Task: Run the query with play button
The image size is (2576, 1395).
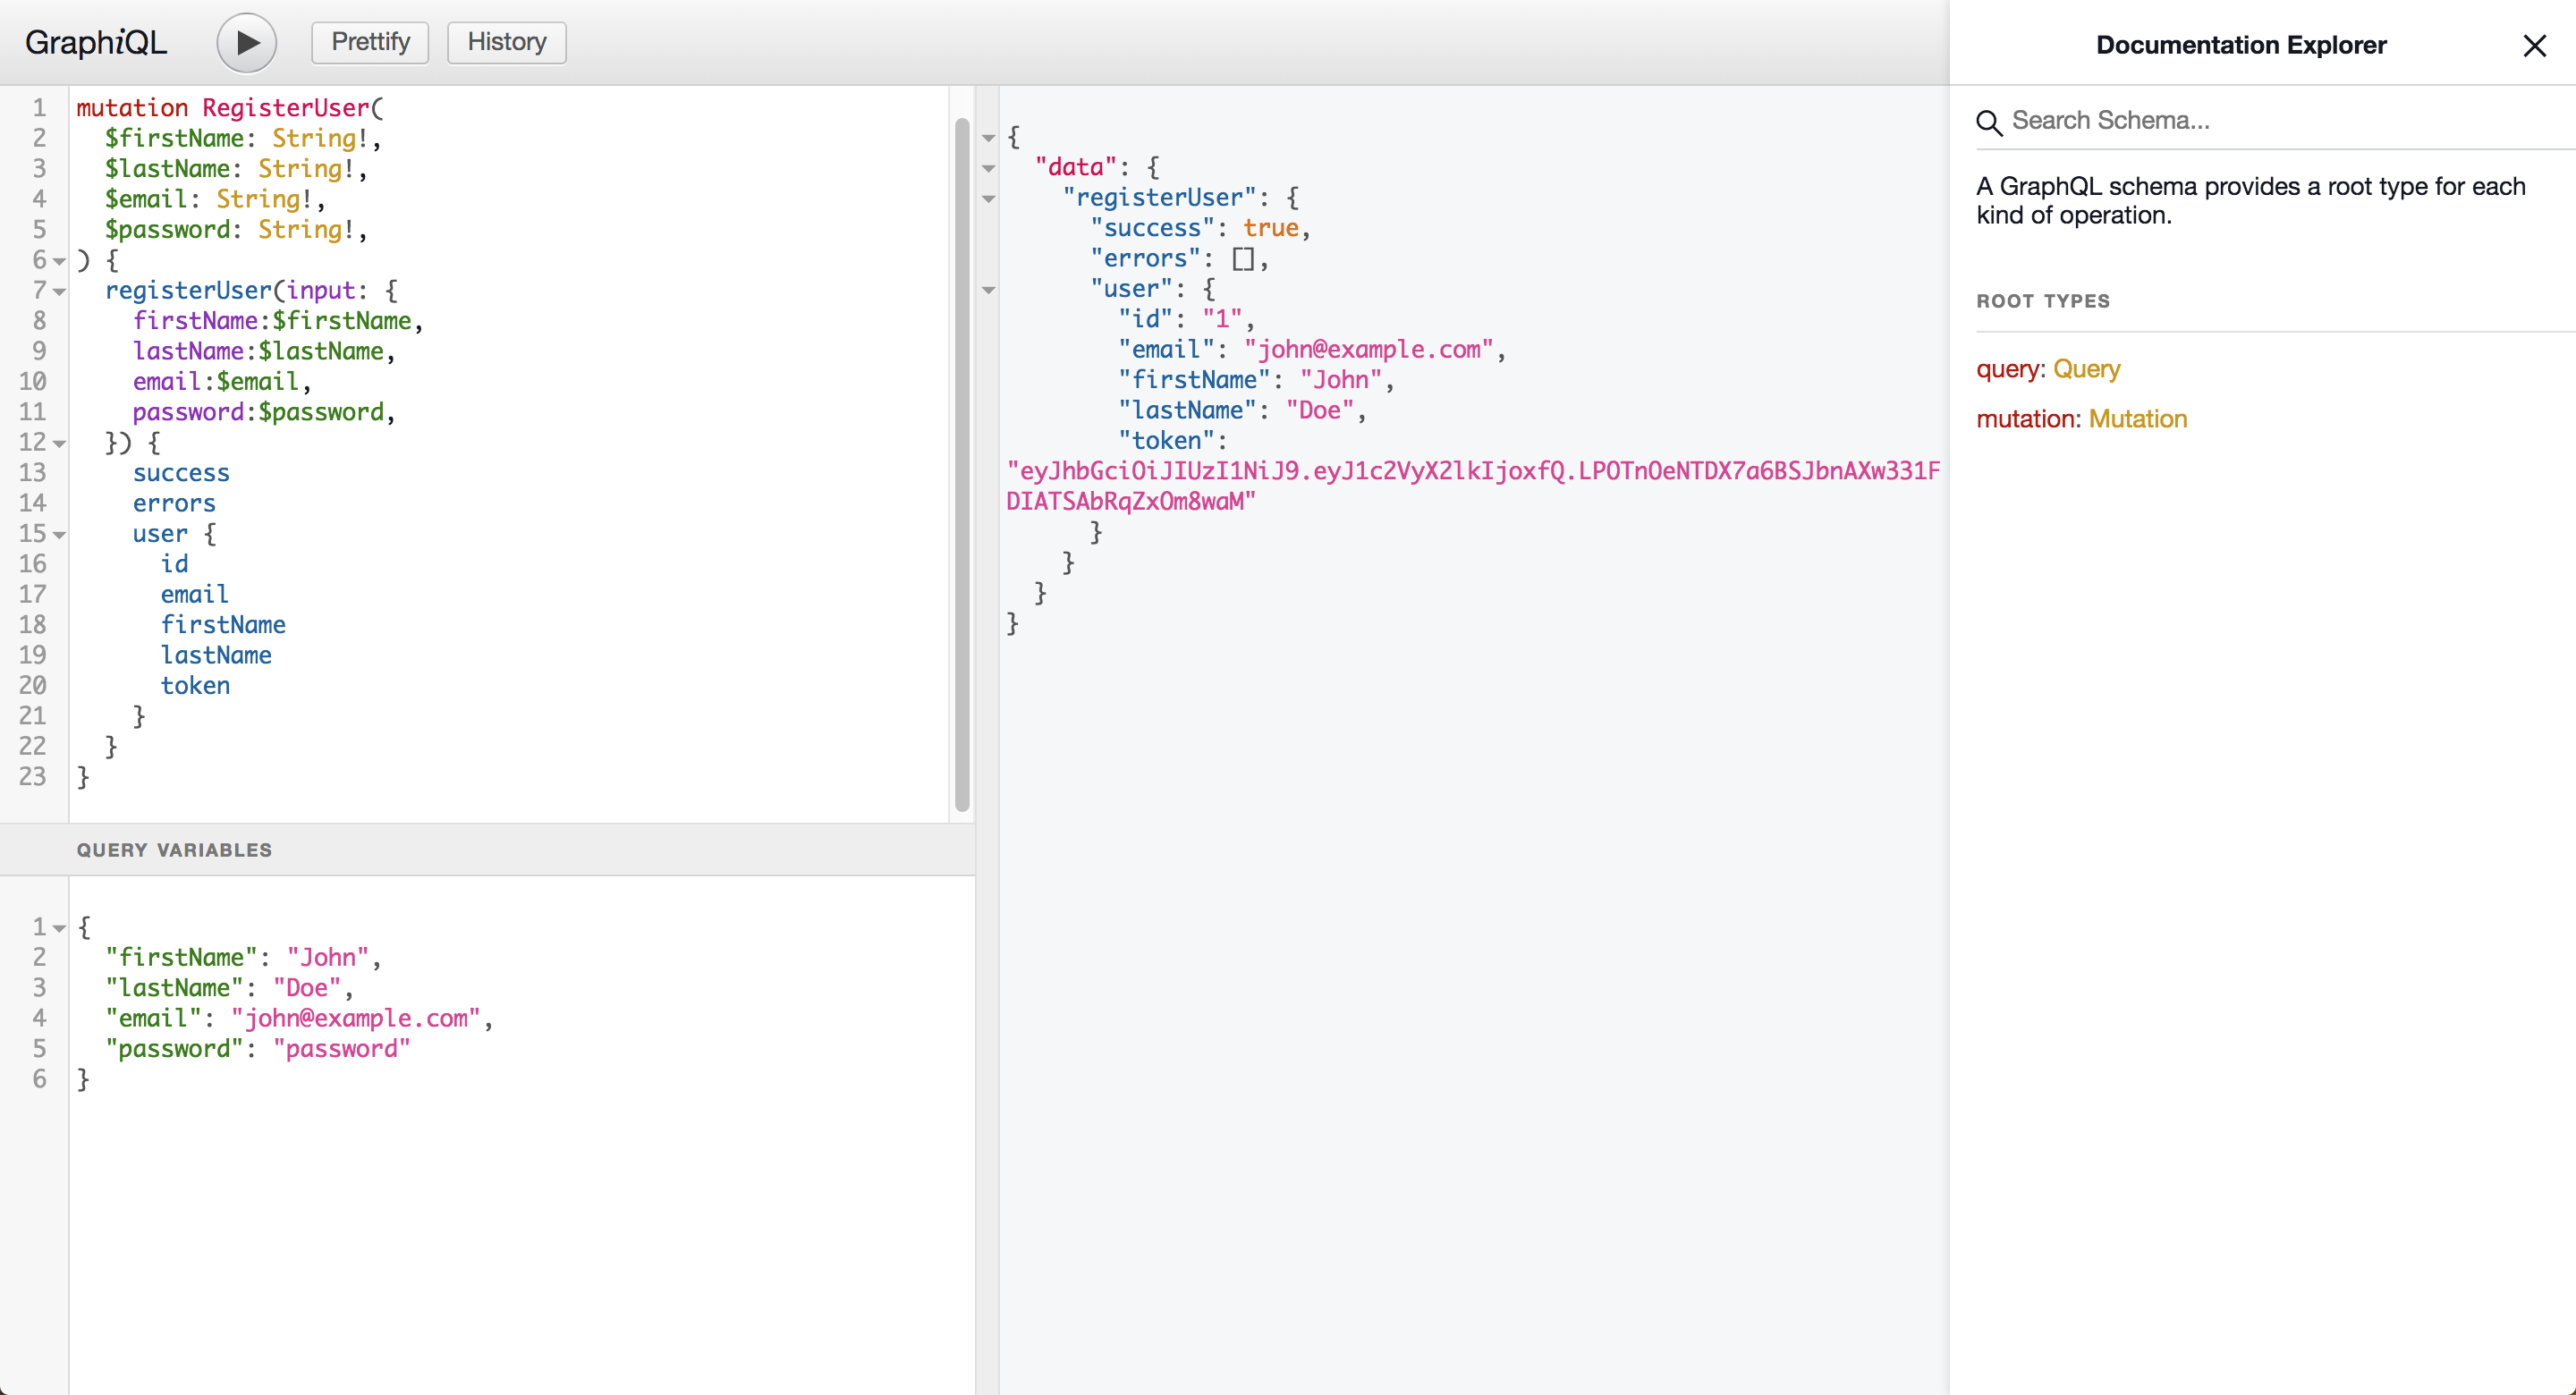Action: pyautogui.click(x=246, y=43)
